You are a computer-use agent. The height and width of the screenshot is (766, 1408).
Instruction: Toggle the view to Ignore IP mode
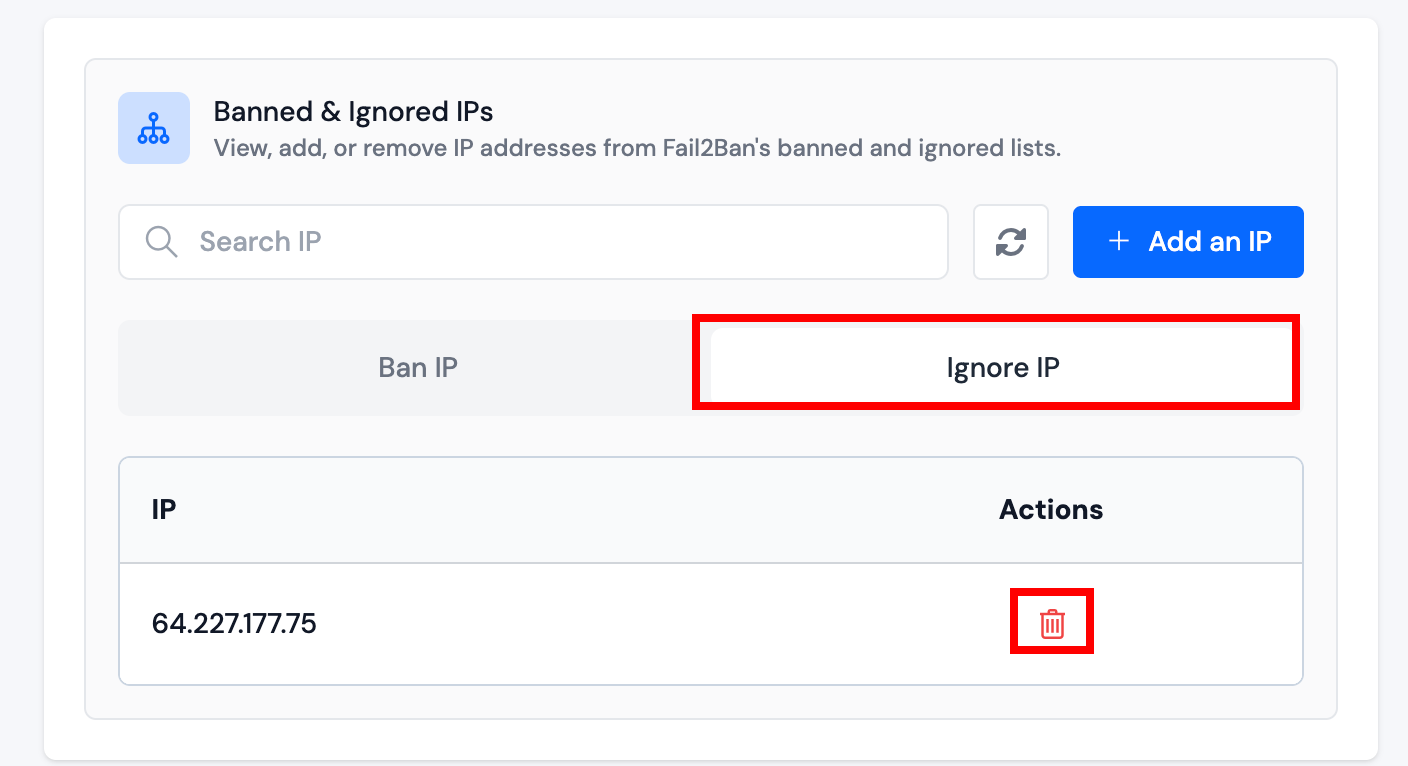[1001, 367]
